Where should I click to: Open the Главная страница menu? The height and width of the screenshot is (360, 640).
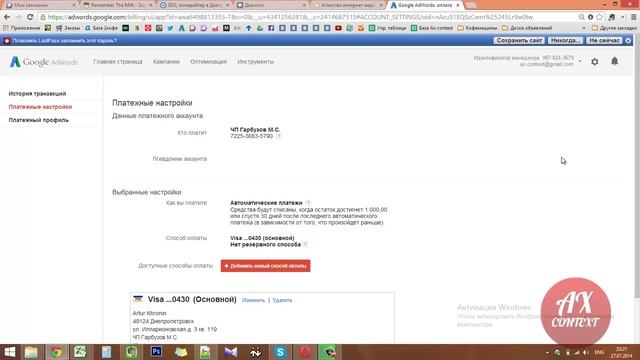pyautogui.click(x=118, y=62)
